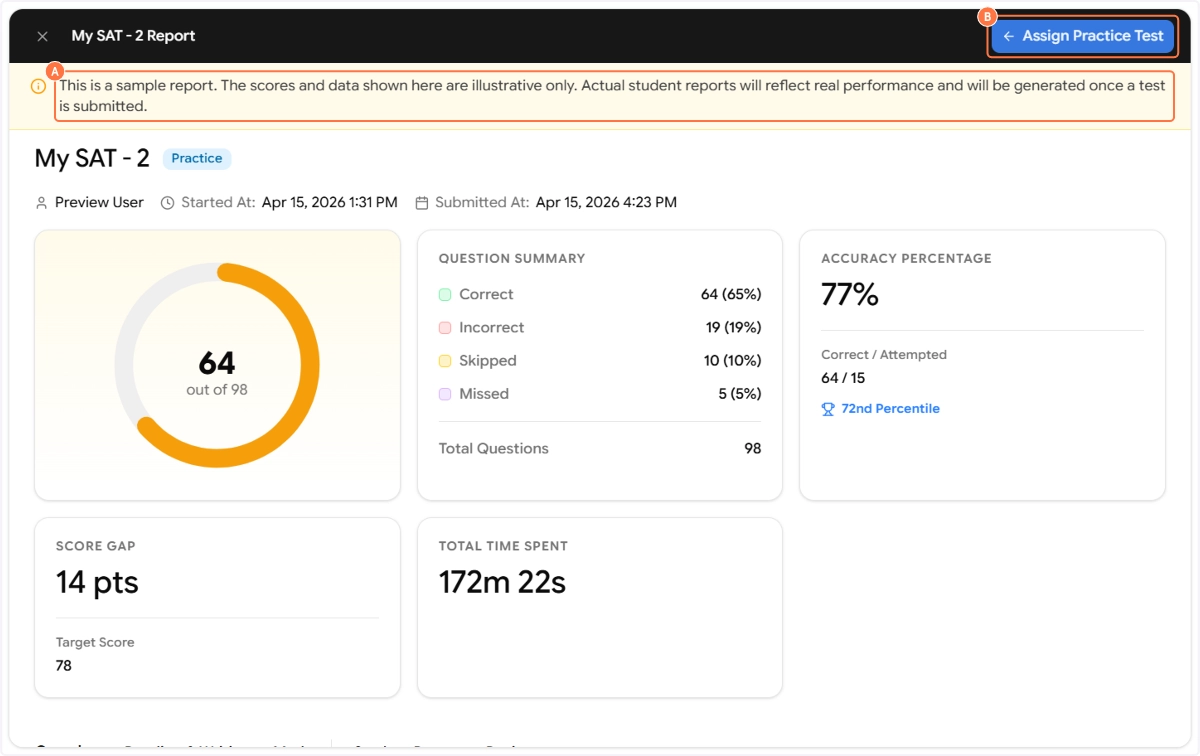Click the calendar icon beside Submitted At
Screen dimensions: 1200x756
click(x=422, y=203)
